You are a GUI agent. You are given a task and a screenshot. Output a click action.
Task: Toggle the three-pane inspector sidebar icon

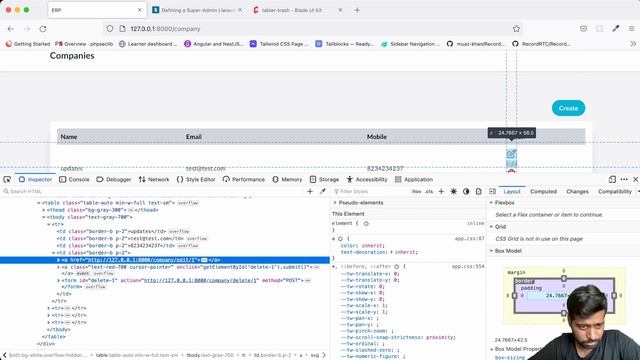point(493,191)
